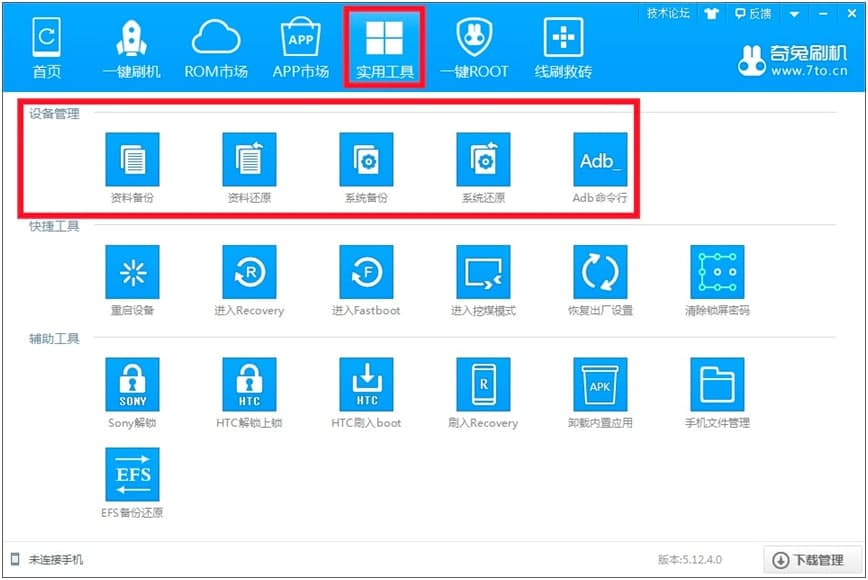Expand the title bar dropdown arrow menu
The height and width of the screenshot is (580, 868).
click(x=794, y=14)
